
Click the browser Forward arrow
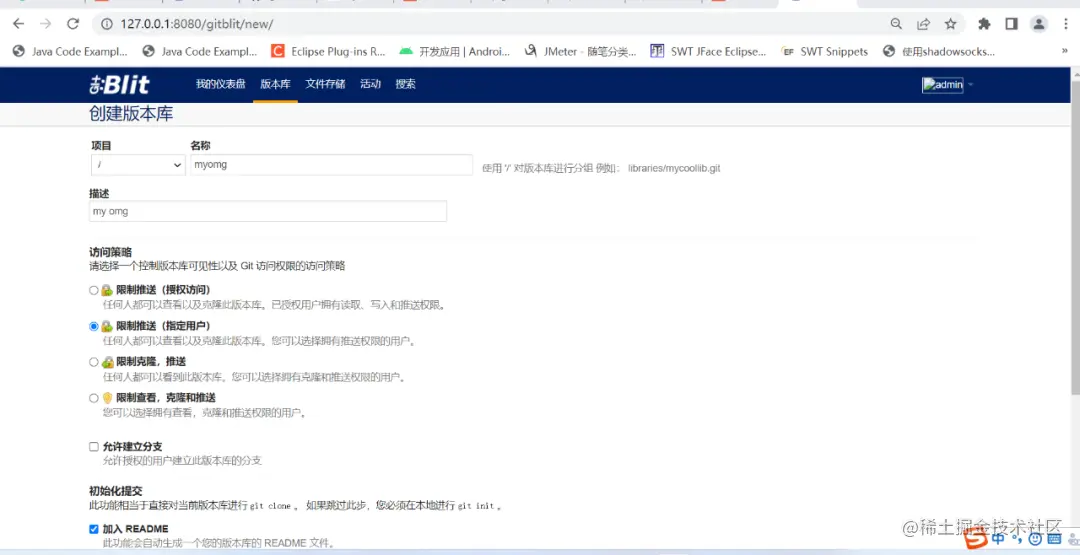coord(45,24)
